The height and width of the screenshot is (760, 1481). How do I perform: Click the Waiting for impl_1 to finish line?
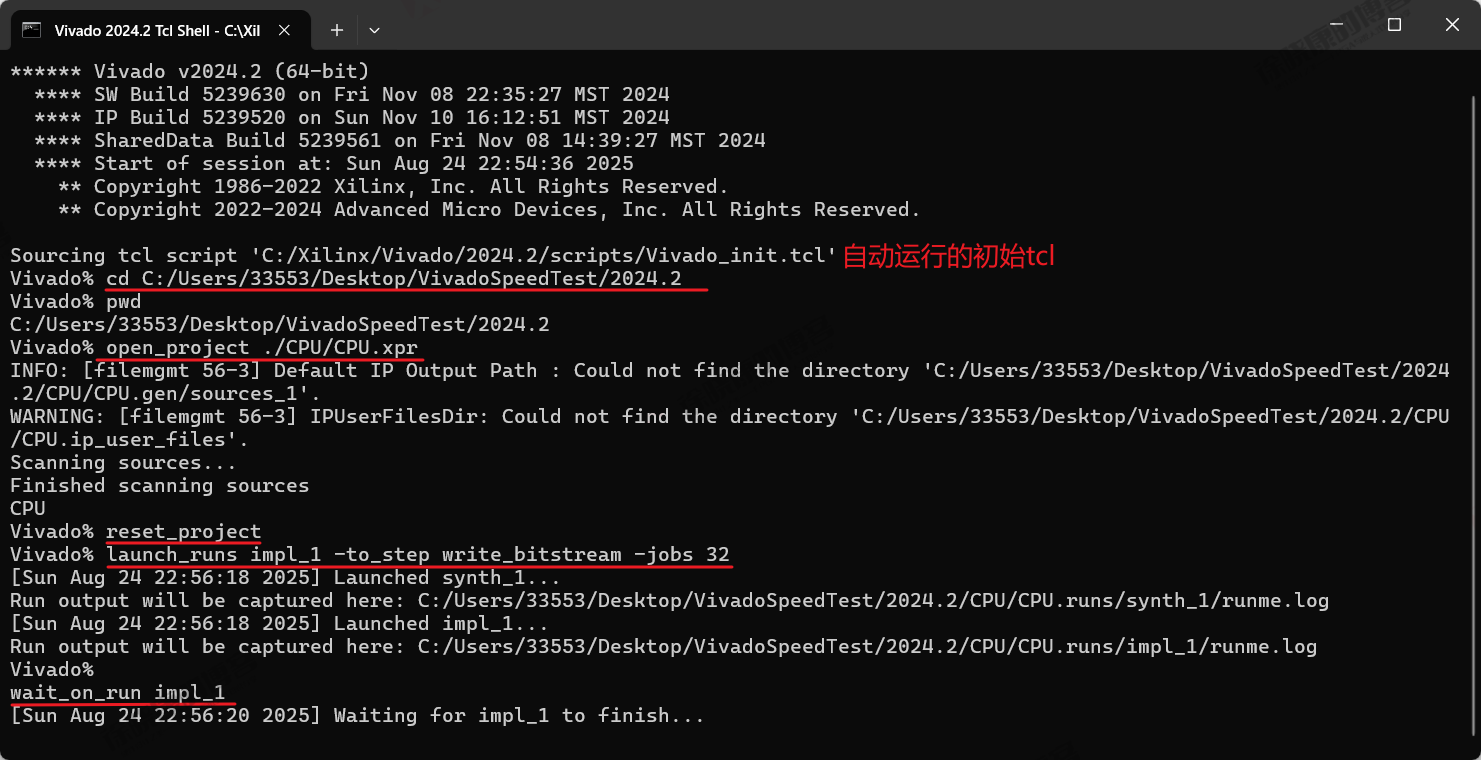357,716
